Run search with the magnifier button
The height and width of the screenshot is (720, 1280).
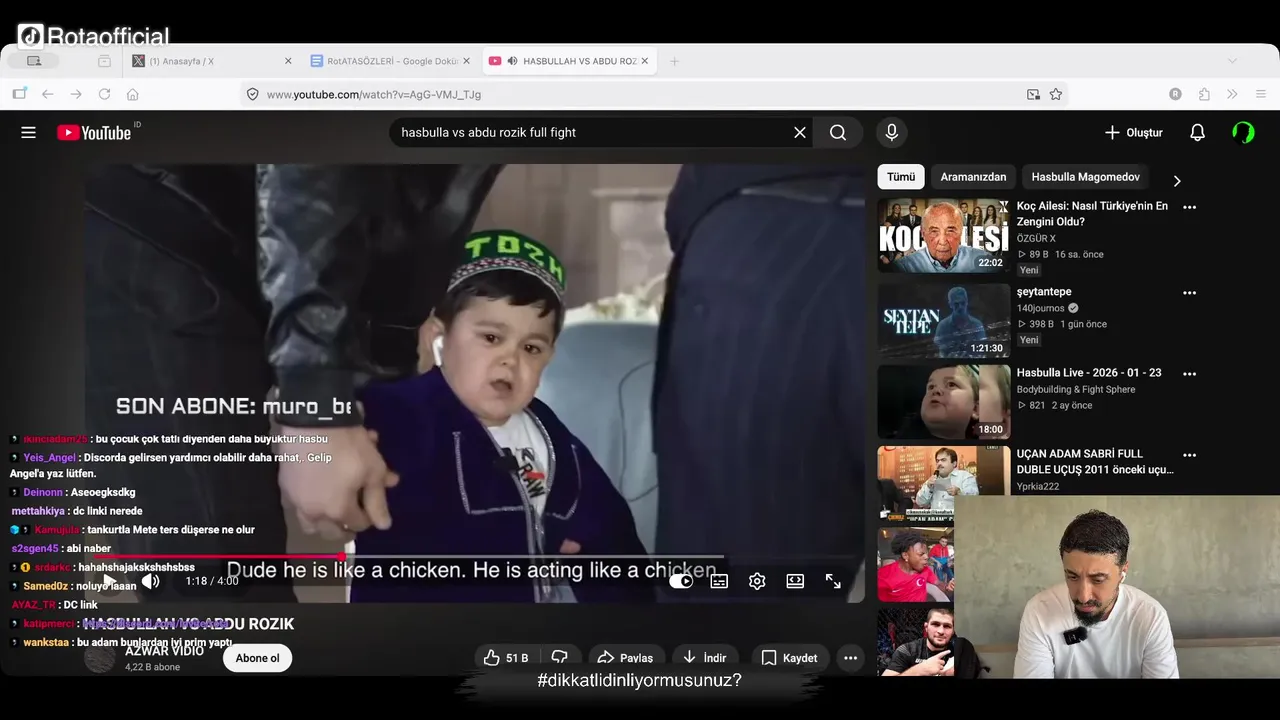[838, 132]
